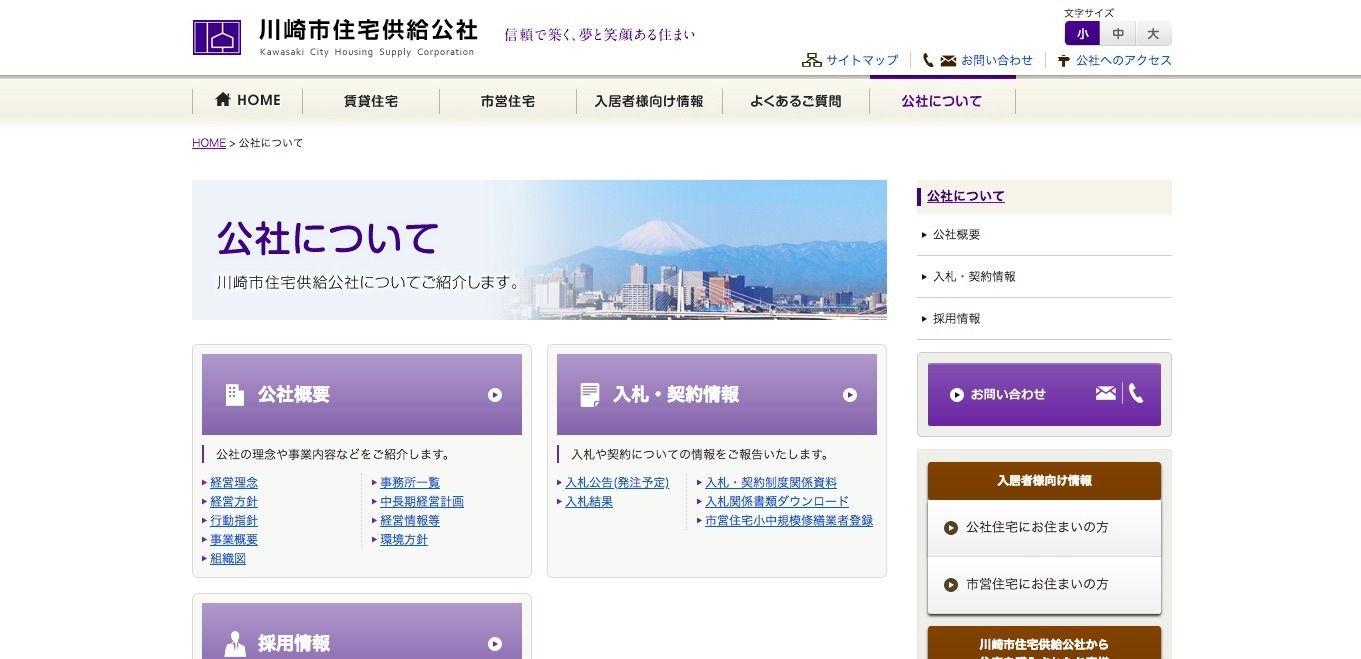Open the よくあるご質問 navigation tab
The height and width of the screenshot is (659, 1361).
795,101
